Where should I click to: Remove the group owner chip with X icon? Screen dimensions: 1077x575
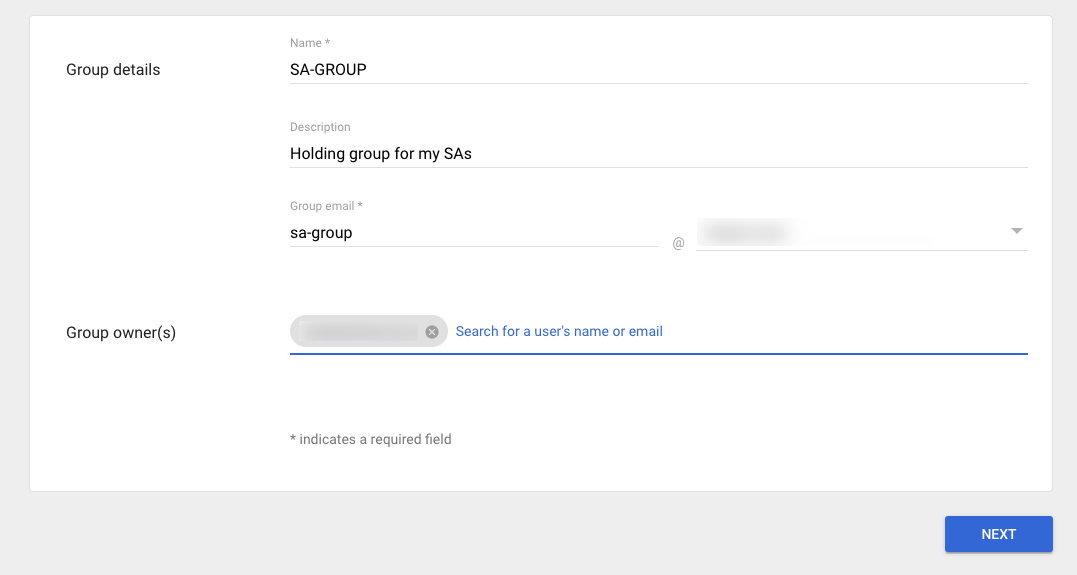pos(432,332)
